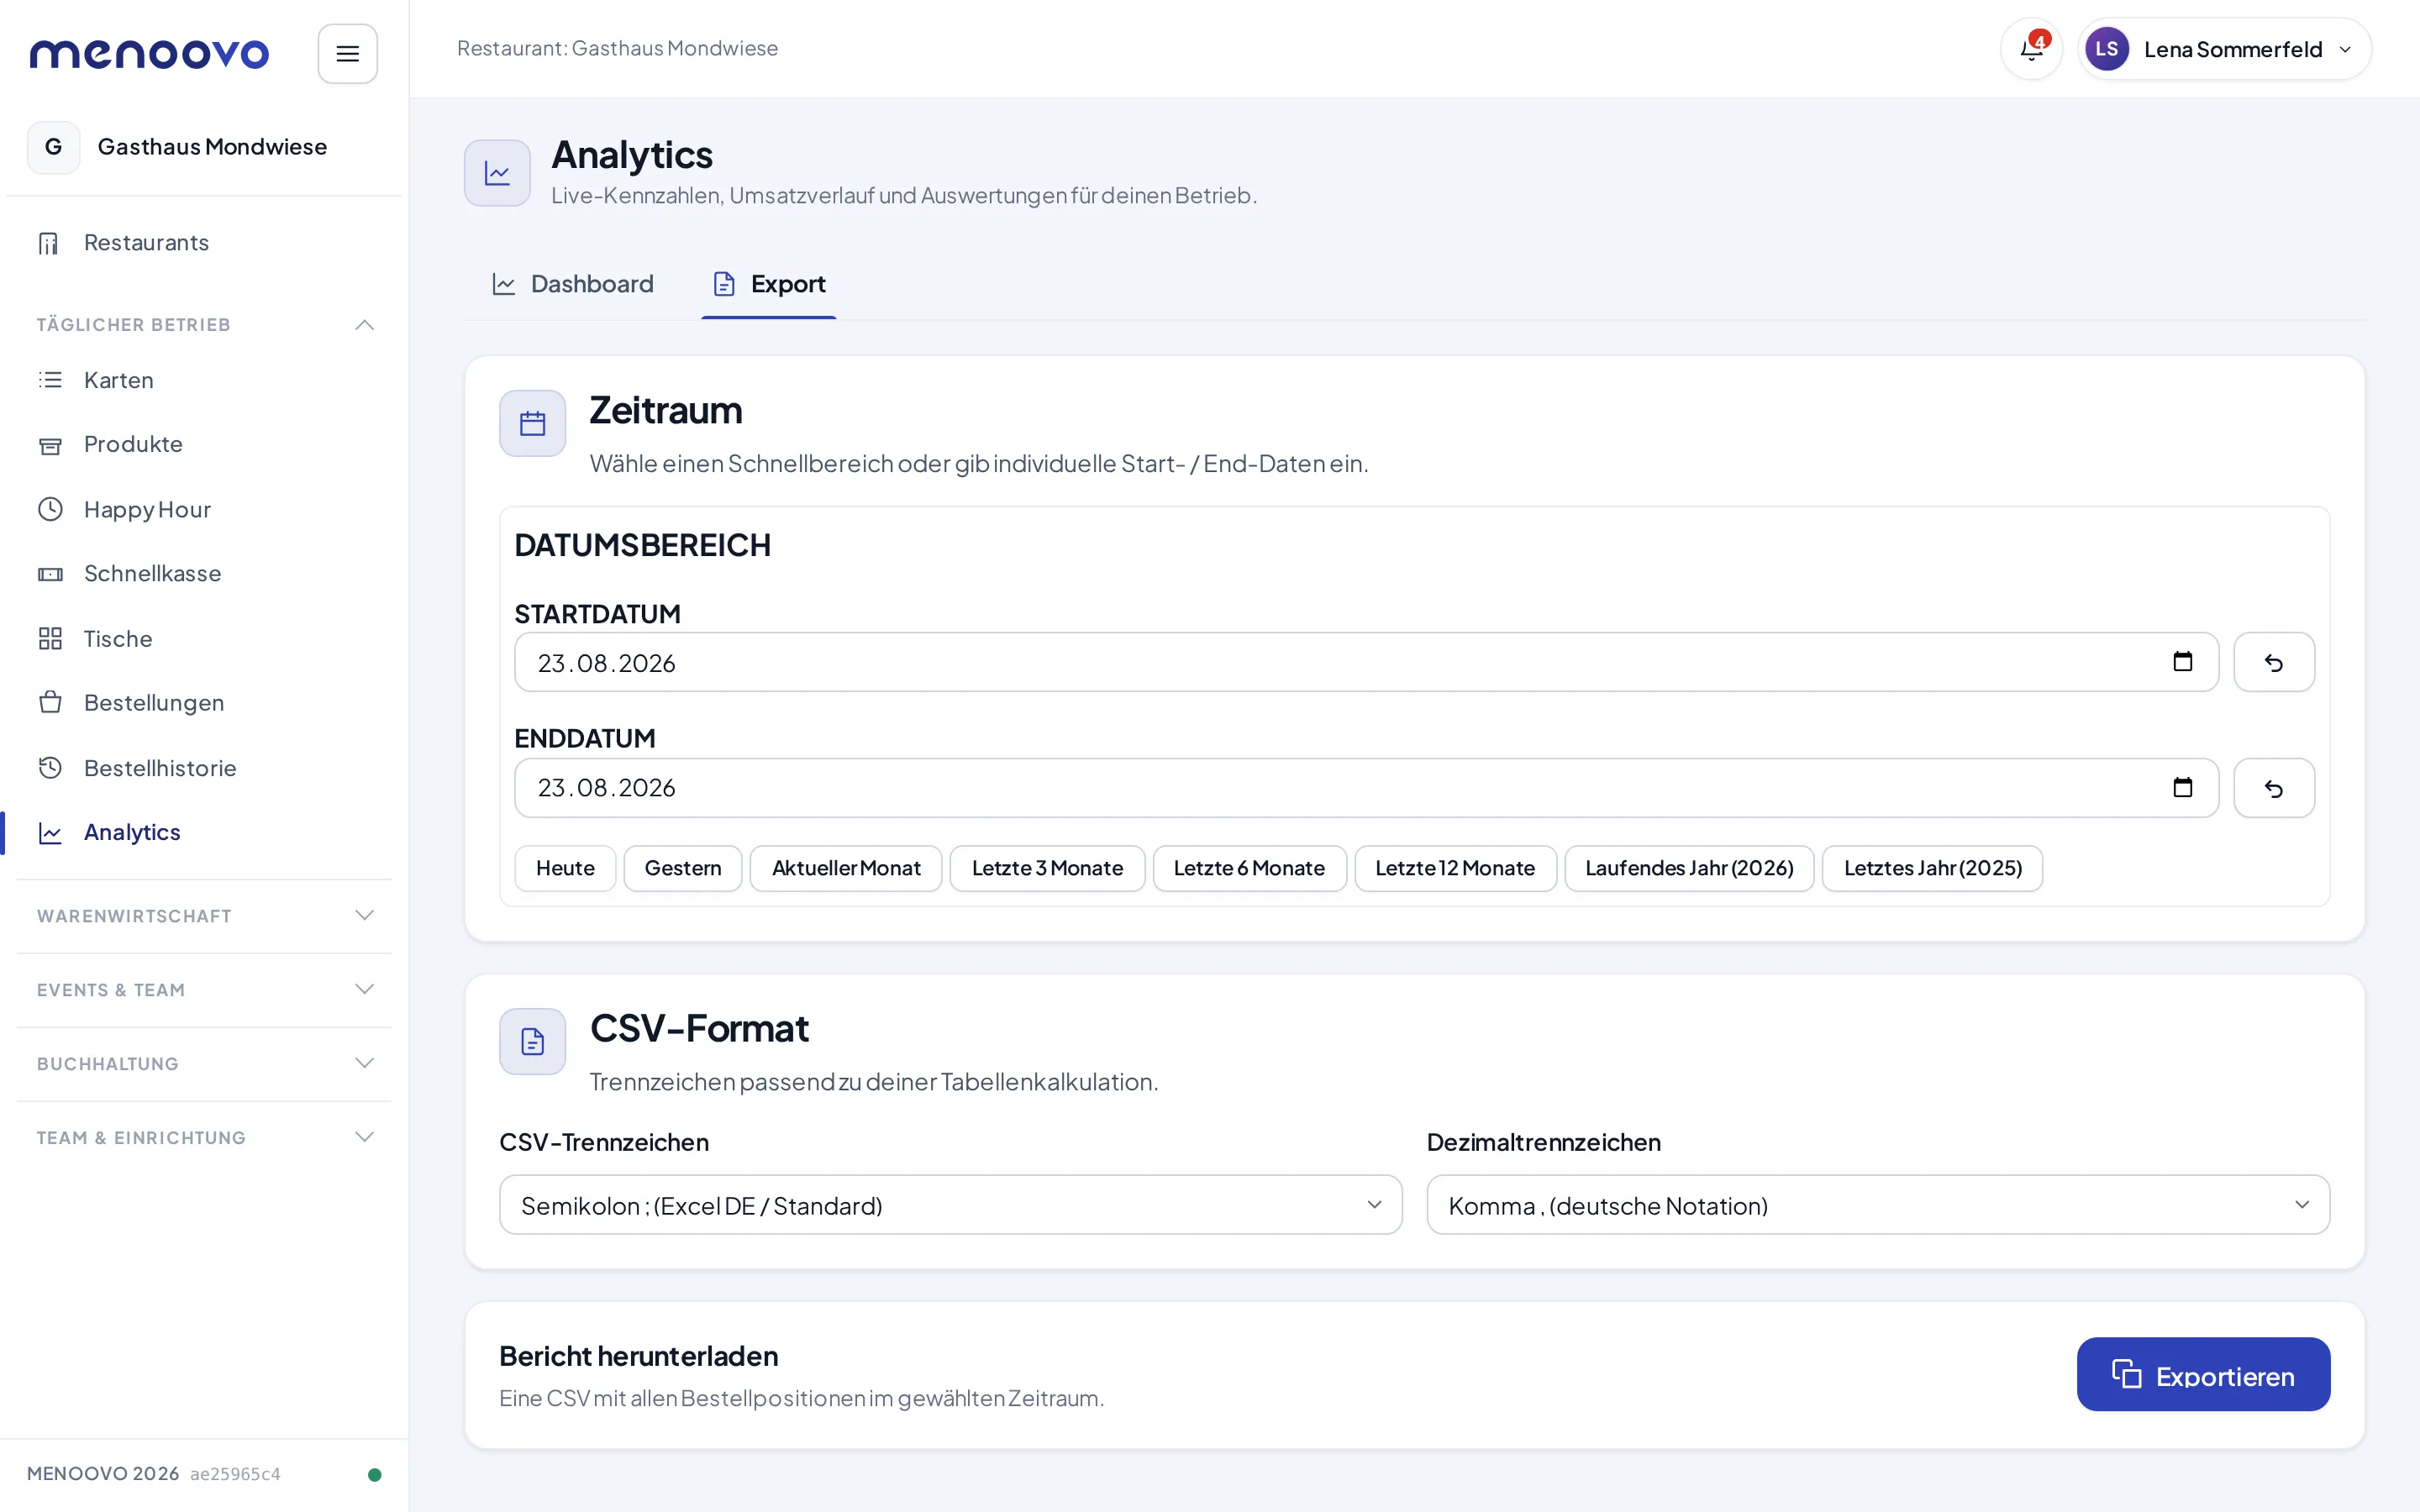Select the Letzte 3 Monate range

pos(1047,868)
